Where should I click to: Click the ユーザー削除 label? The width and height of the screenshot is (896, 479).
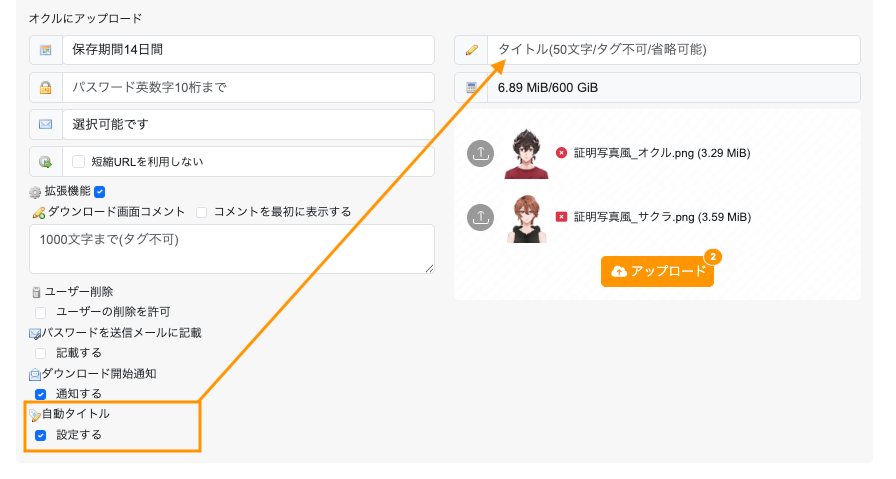79,292
